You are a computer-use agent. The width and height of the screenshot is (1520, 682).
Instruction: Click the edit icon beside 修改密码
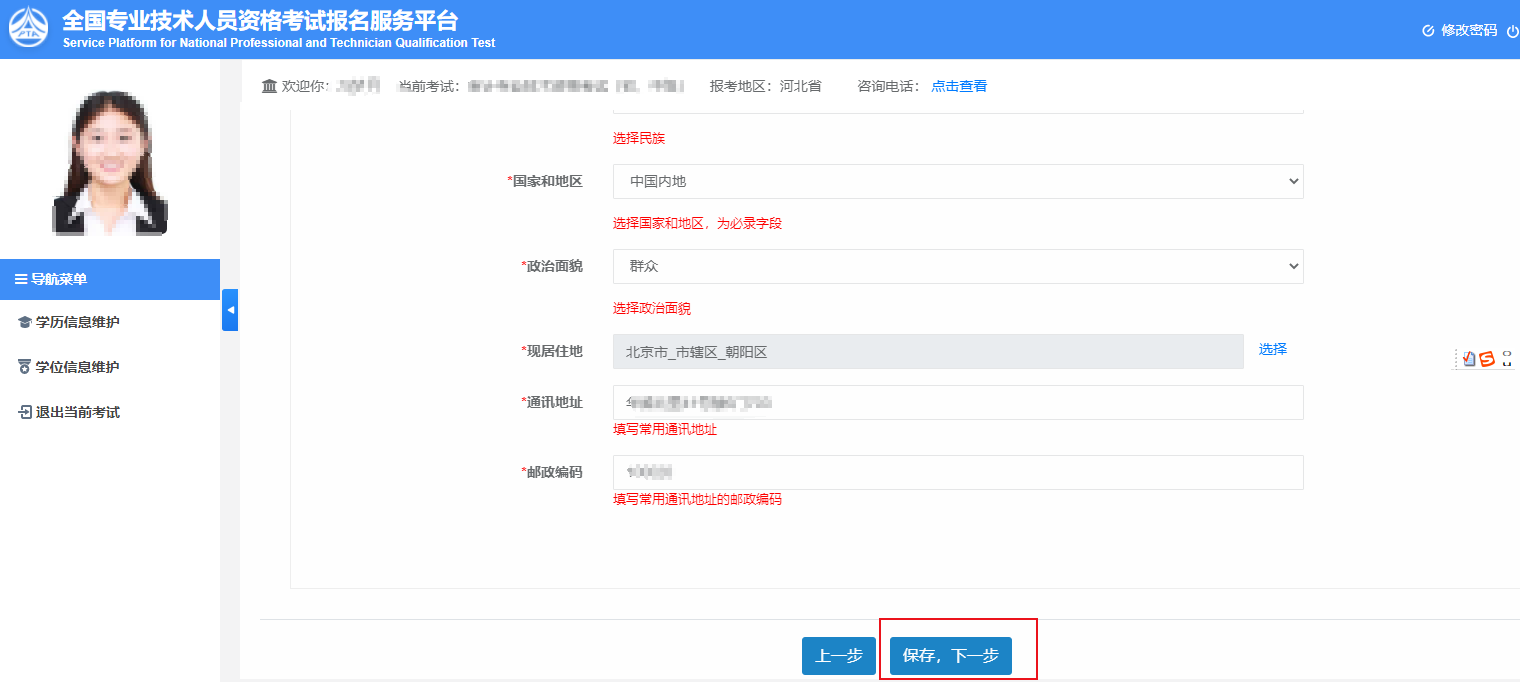[x=1428, y=31]
